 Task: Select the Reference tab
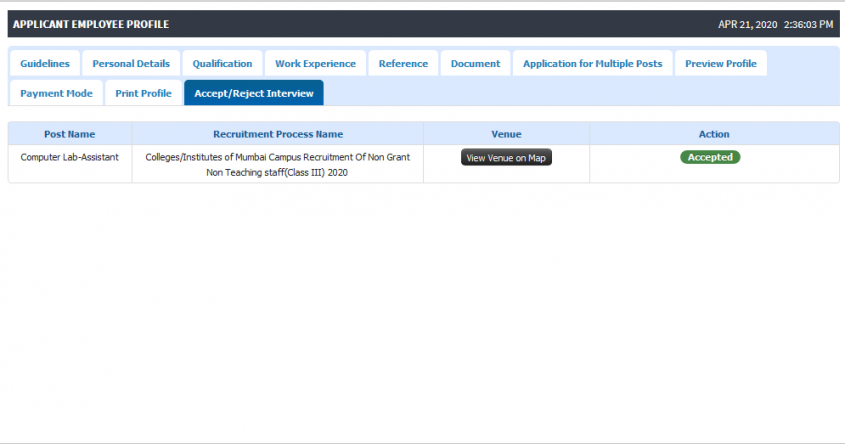pos(403,63)
